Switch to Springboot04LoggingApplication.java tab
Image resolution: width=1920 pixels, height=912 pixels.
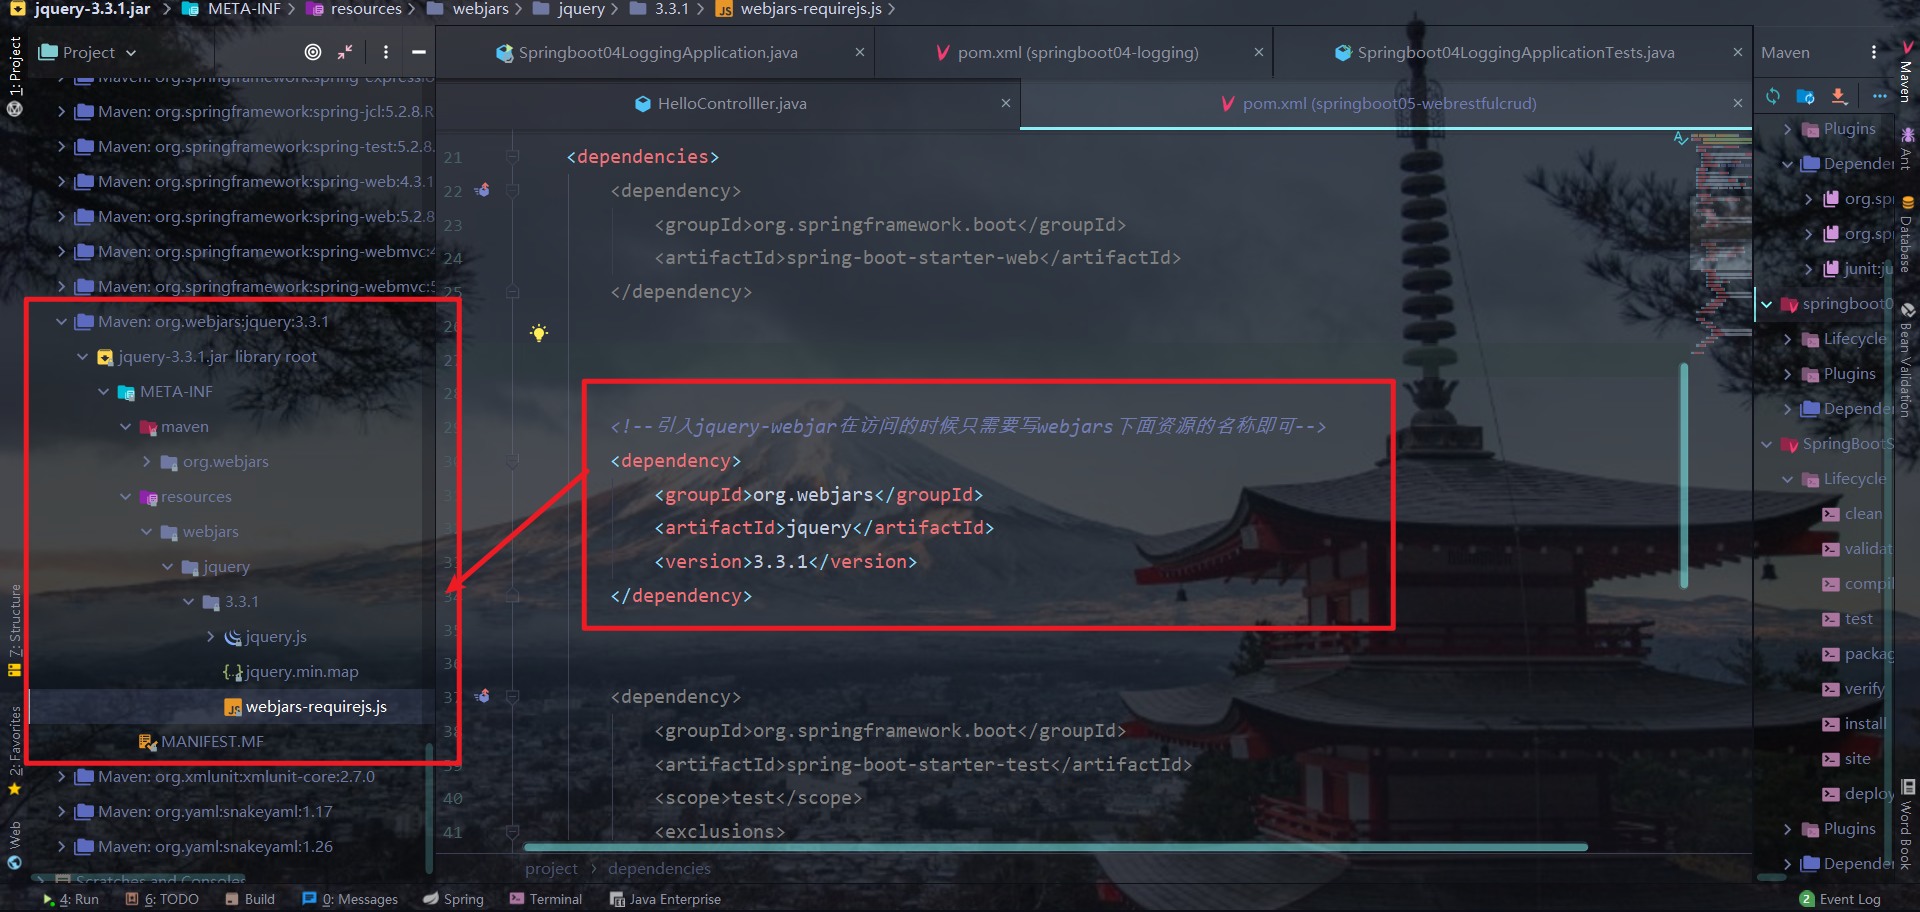click(657, 53)
